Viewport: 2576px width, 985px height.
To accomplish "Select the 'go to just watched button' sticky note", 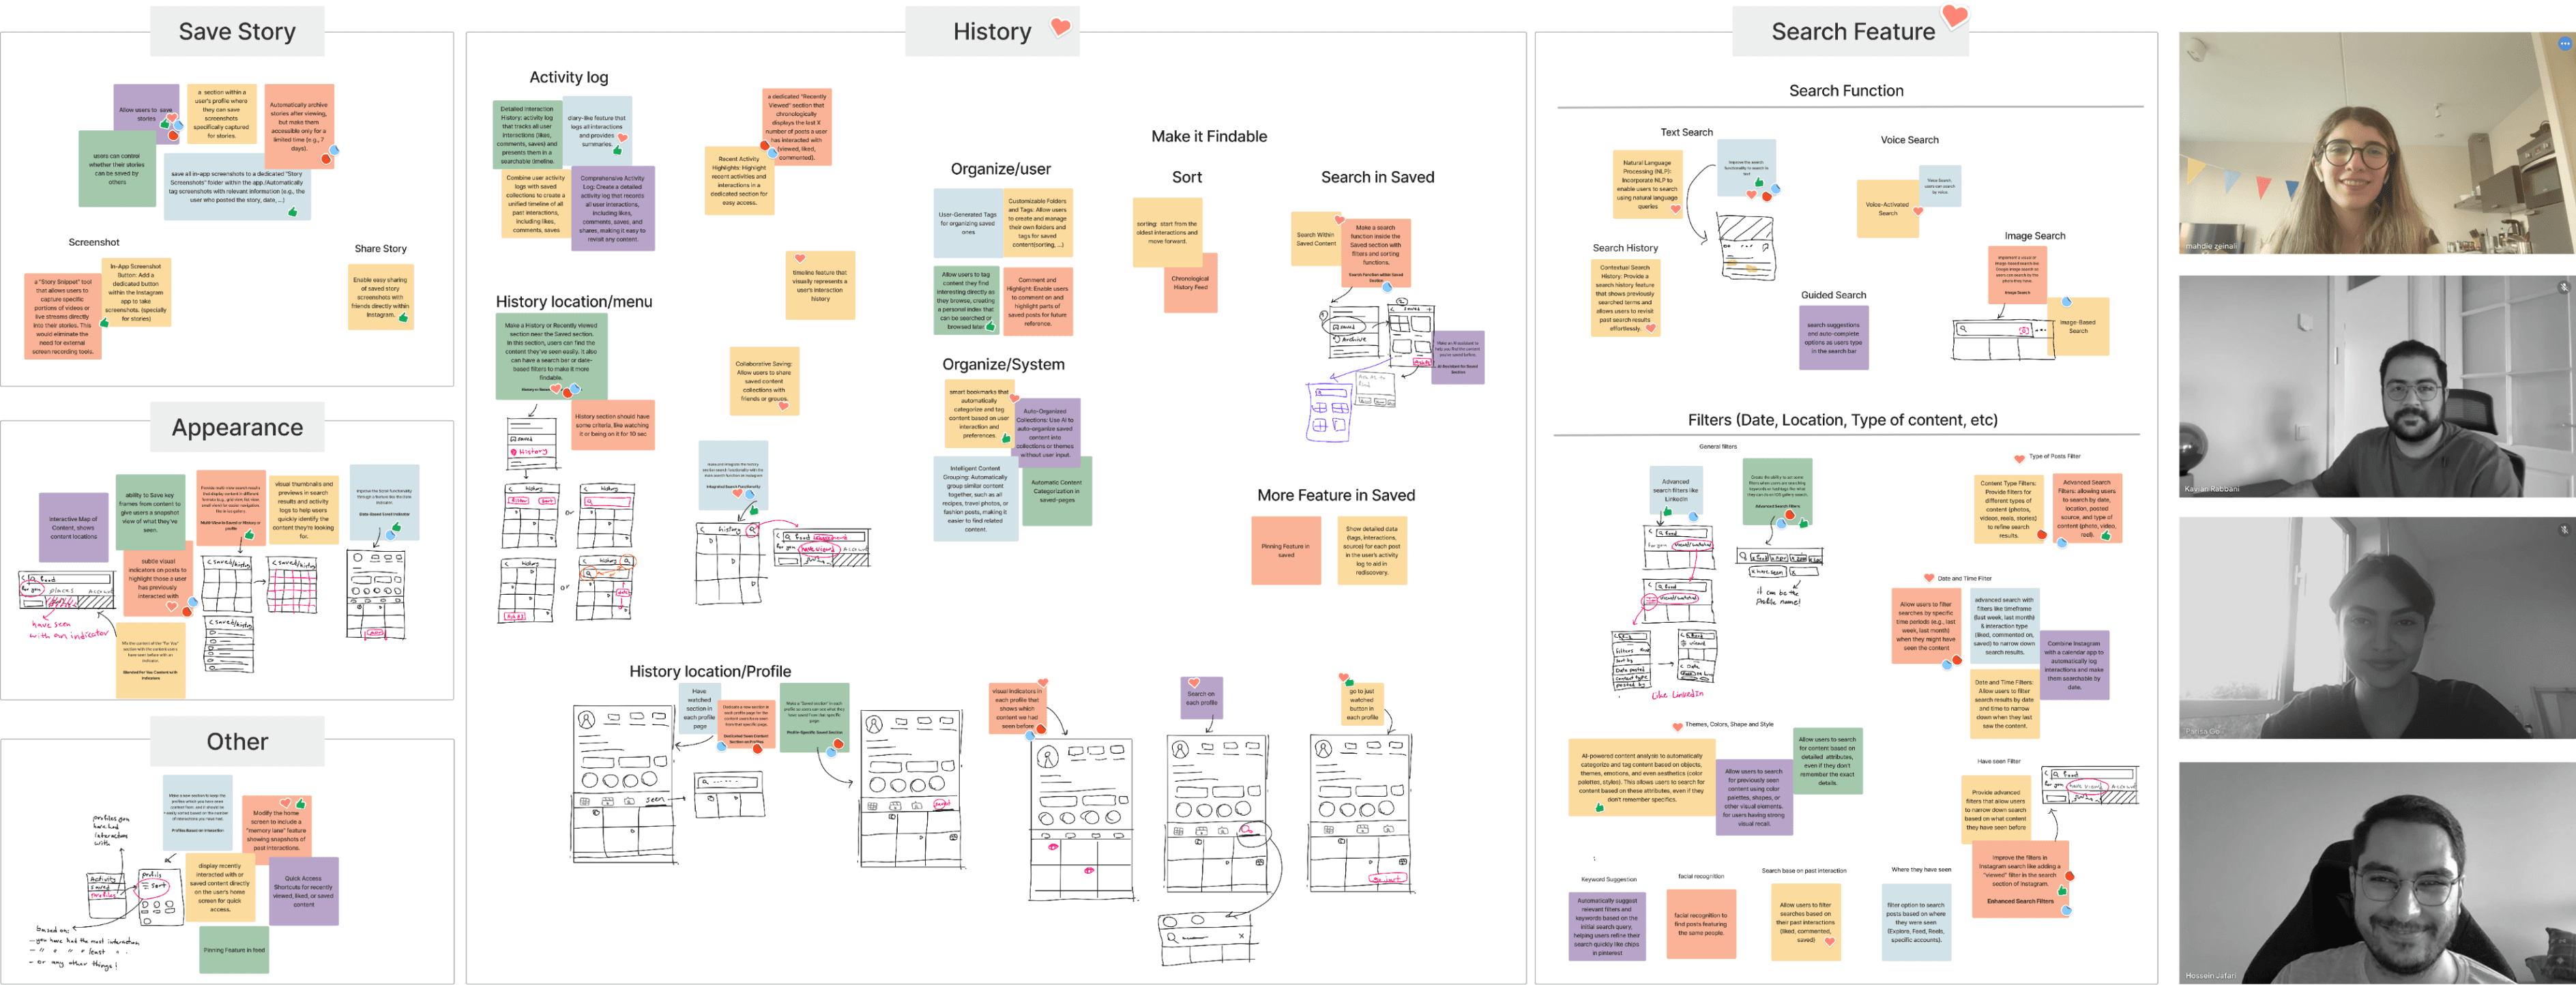I will coord(1361,703).
